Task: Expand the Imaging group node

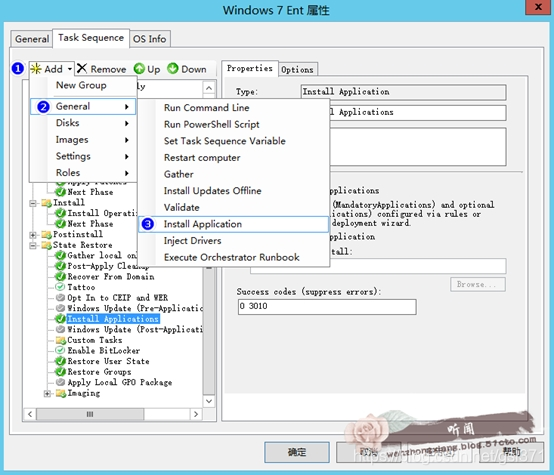Action: point(47,393)
